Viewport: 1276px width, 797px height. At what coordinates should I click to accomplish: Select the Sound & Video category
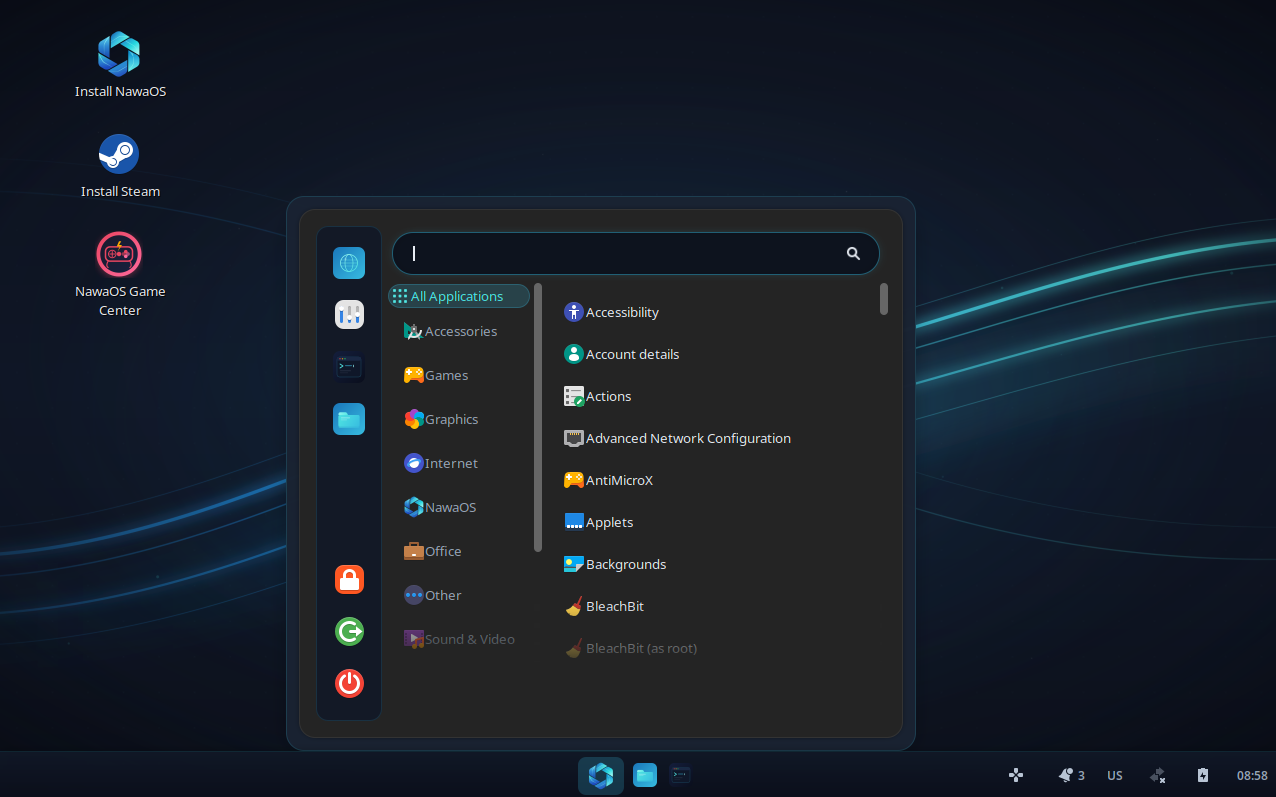coord(459,639)
